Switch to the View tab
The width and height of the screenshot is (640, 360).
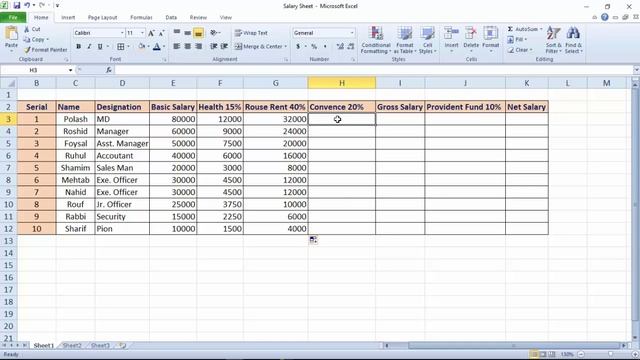225,18
